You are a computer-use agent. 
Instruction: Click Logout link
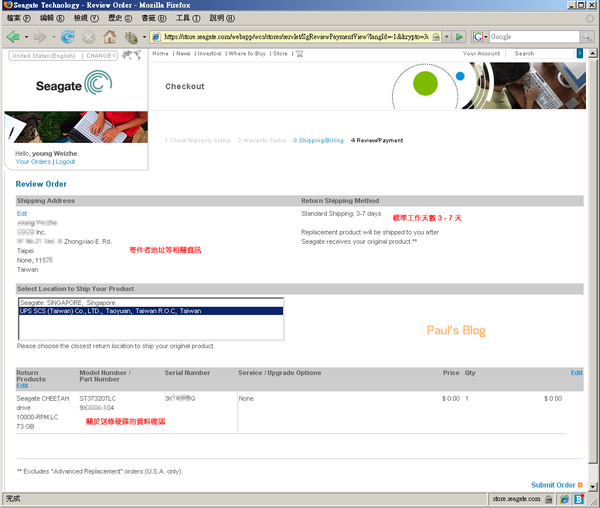coord(65,162)
